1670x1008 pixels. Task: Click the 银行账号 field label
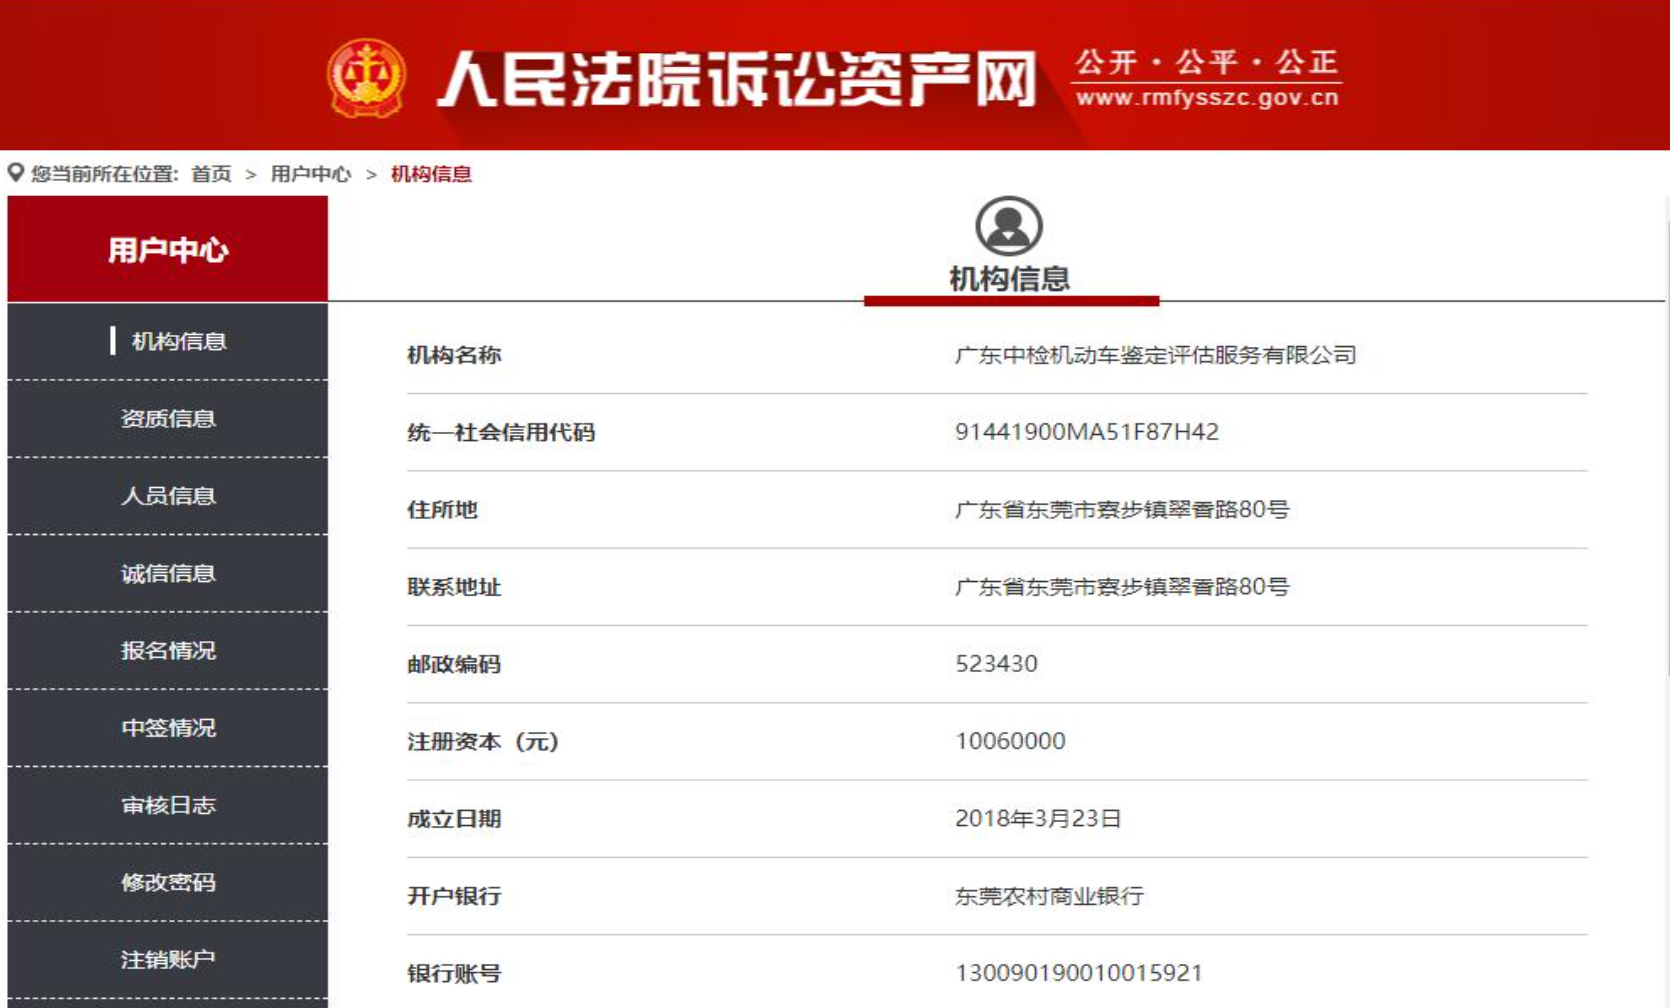454,973
